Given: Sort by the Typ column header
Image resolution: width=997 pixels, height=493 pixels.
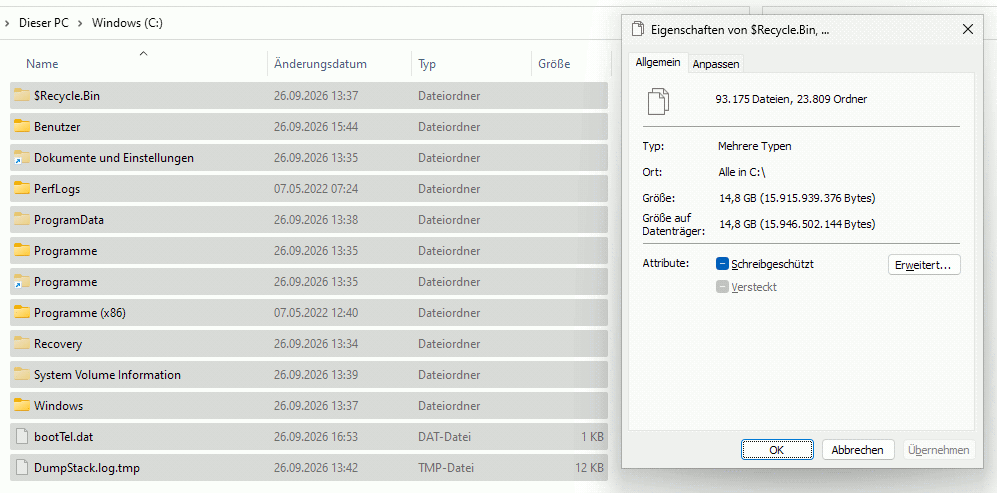Looking at the screenshot, I should (x=427, y=64).
